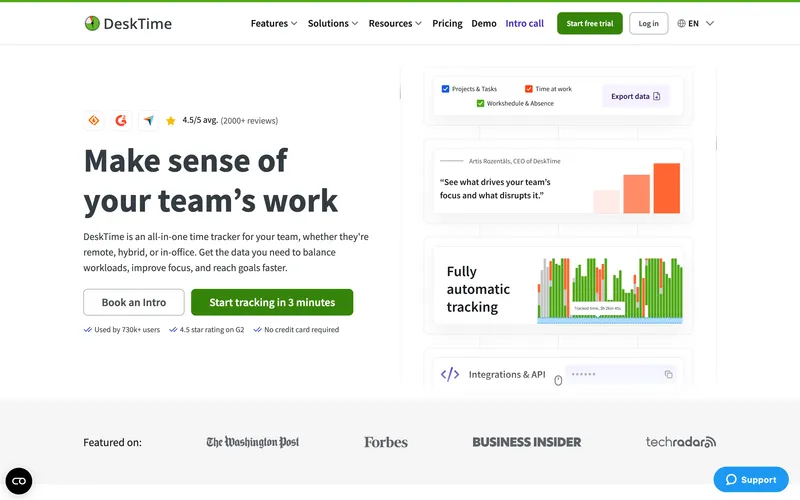The height and width of the screenshot is (500, 800).
Task: Click the yellow star rating icon
Action: click(x=170, y=121)
